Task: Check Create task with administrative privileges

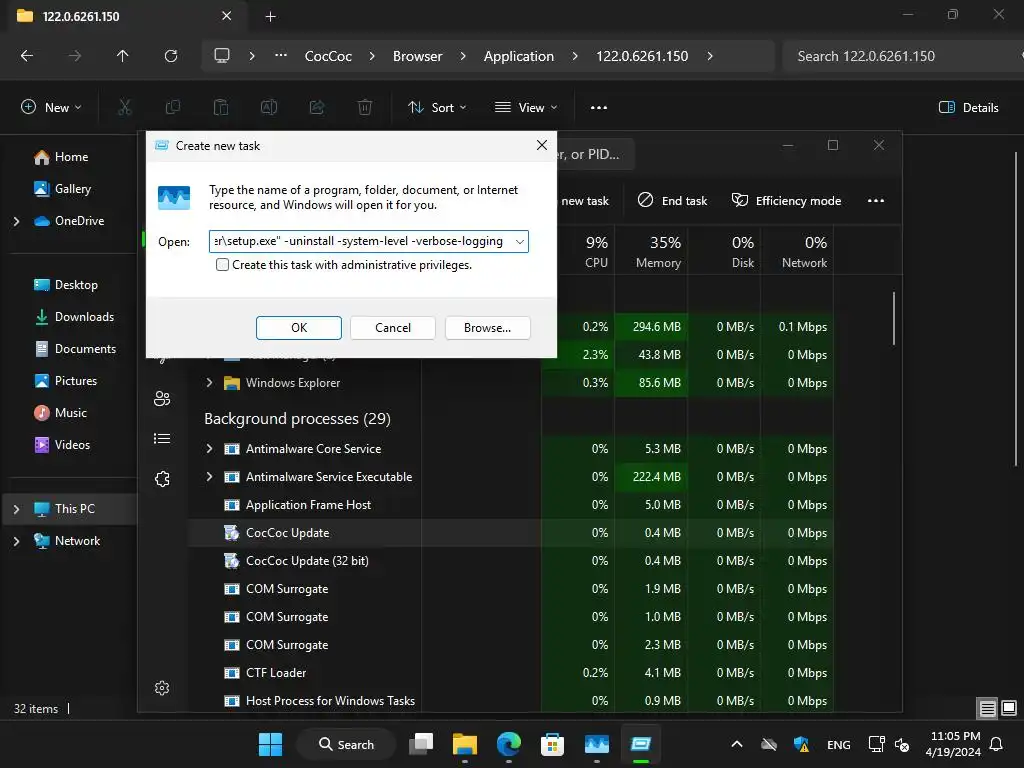Action: pos(222,265)
